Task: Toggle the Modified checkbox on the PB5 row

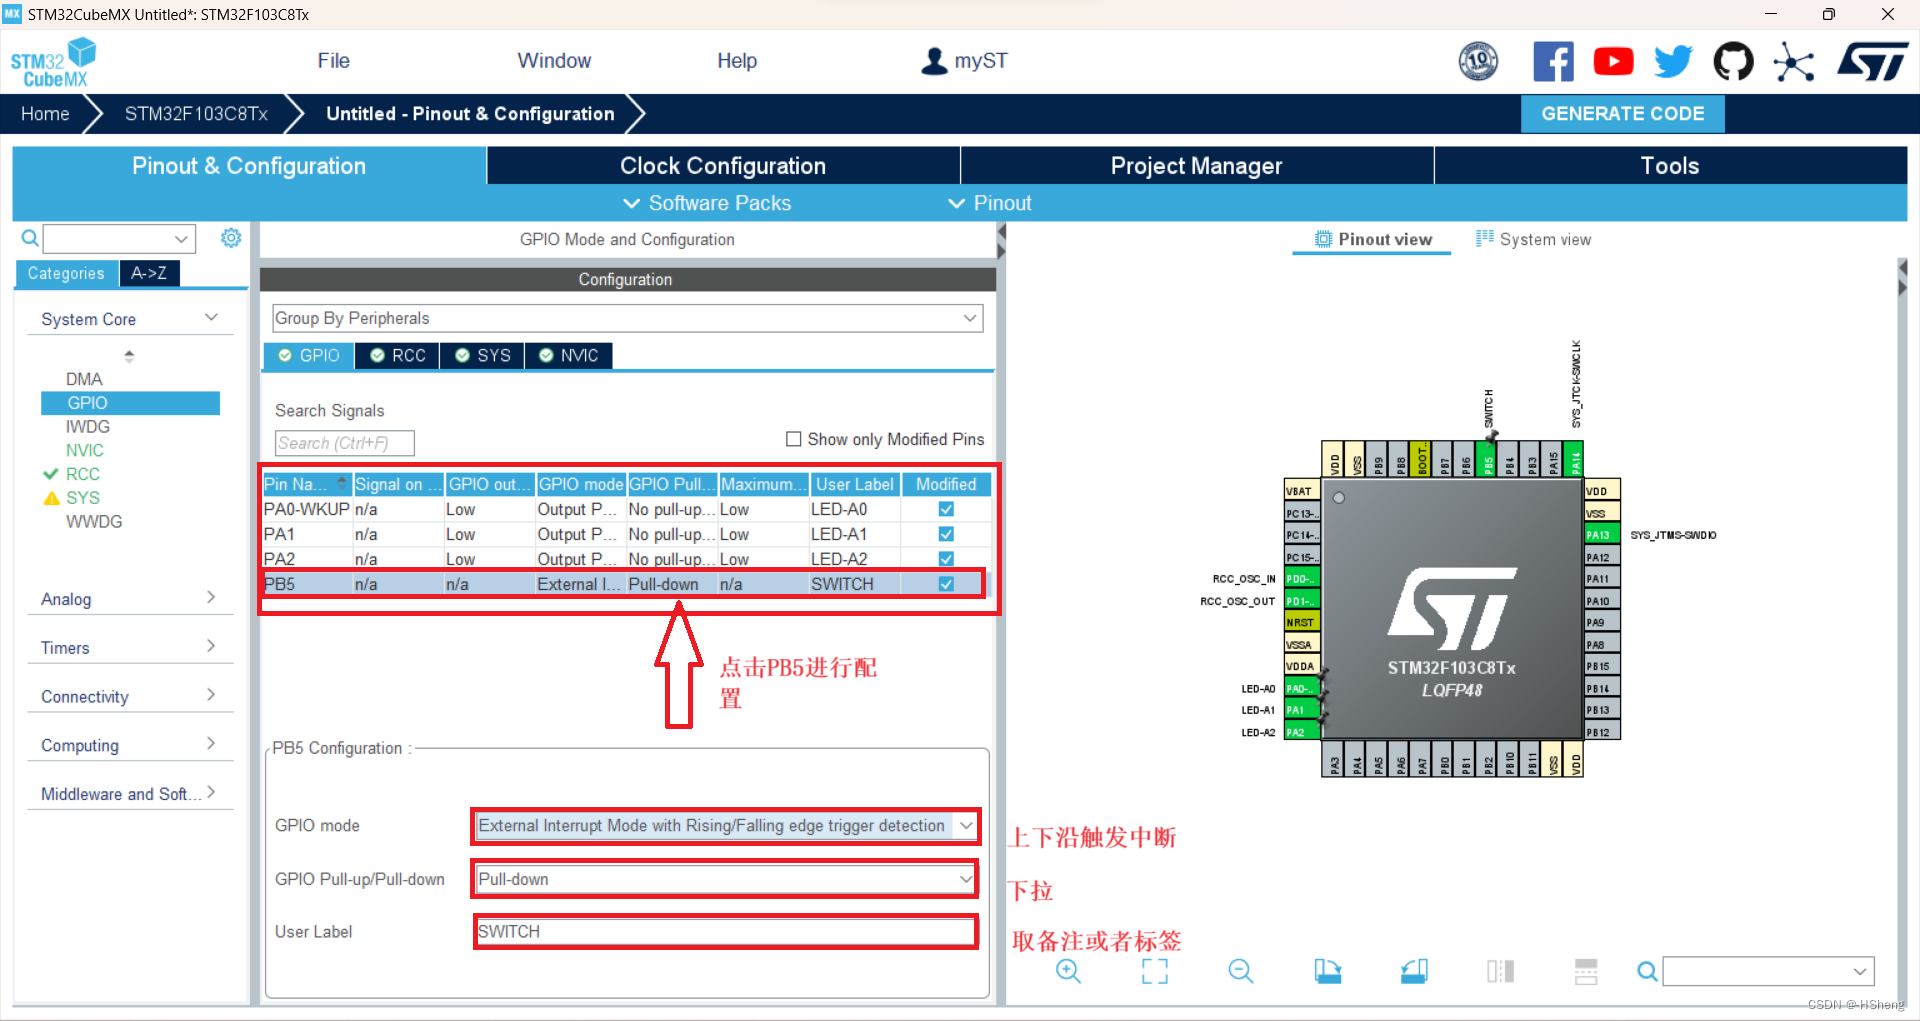Action: tap(944, 584)
